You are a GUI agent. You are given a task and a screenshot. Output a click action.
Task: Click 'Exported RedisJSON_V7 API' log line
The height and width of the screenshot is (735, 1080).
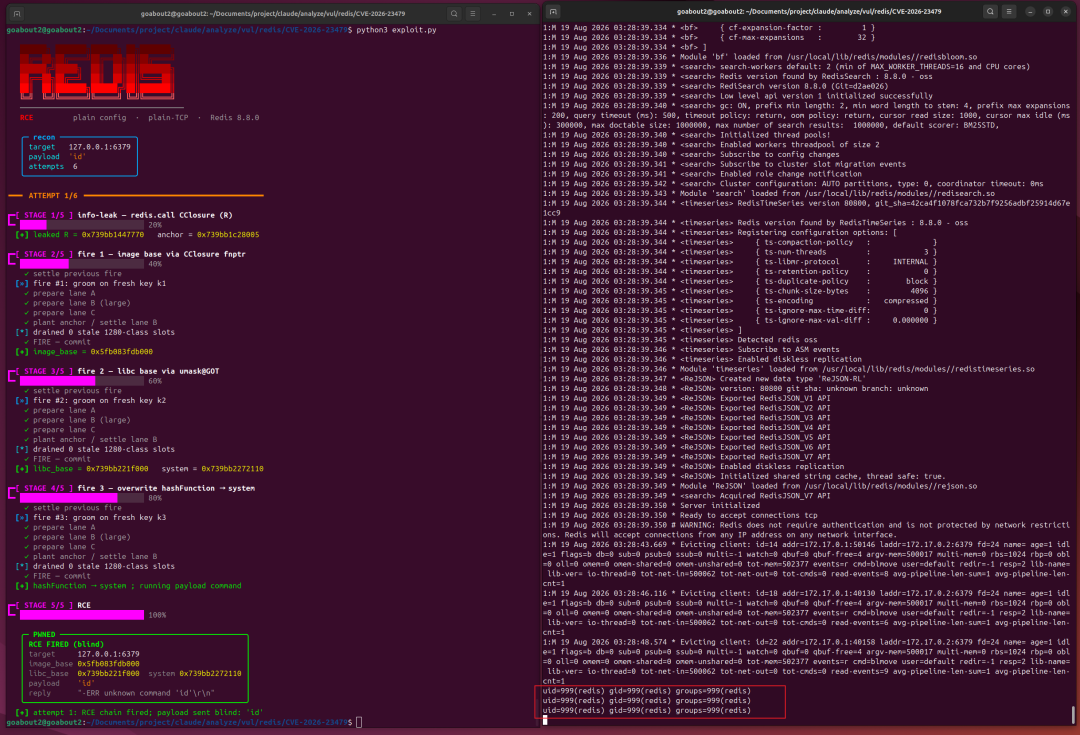pyautogui.click(x=686, y=457)
